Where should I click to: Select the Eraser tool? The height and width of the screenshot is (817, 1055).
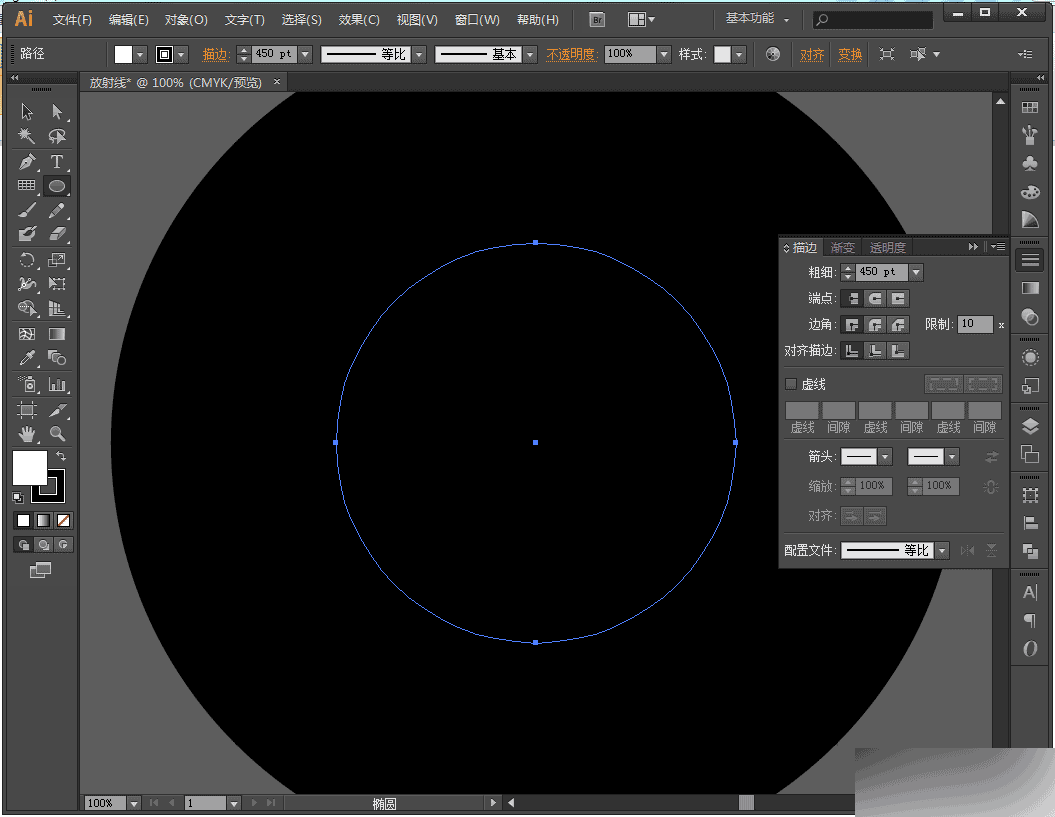(x=57, y=234)
